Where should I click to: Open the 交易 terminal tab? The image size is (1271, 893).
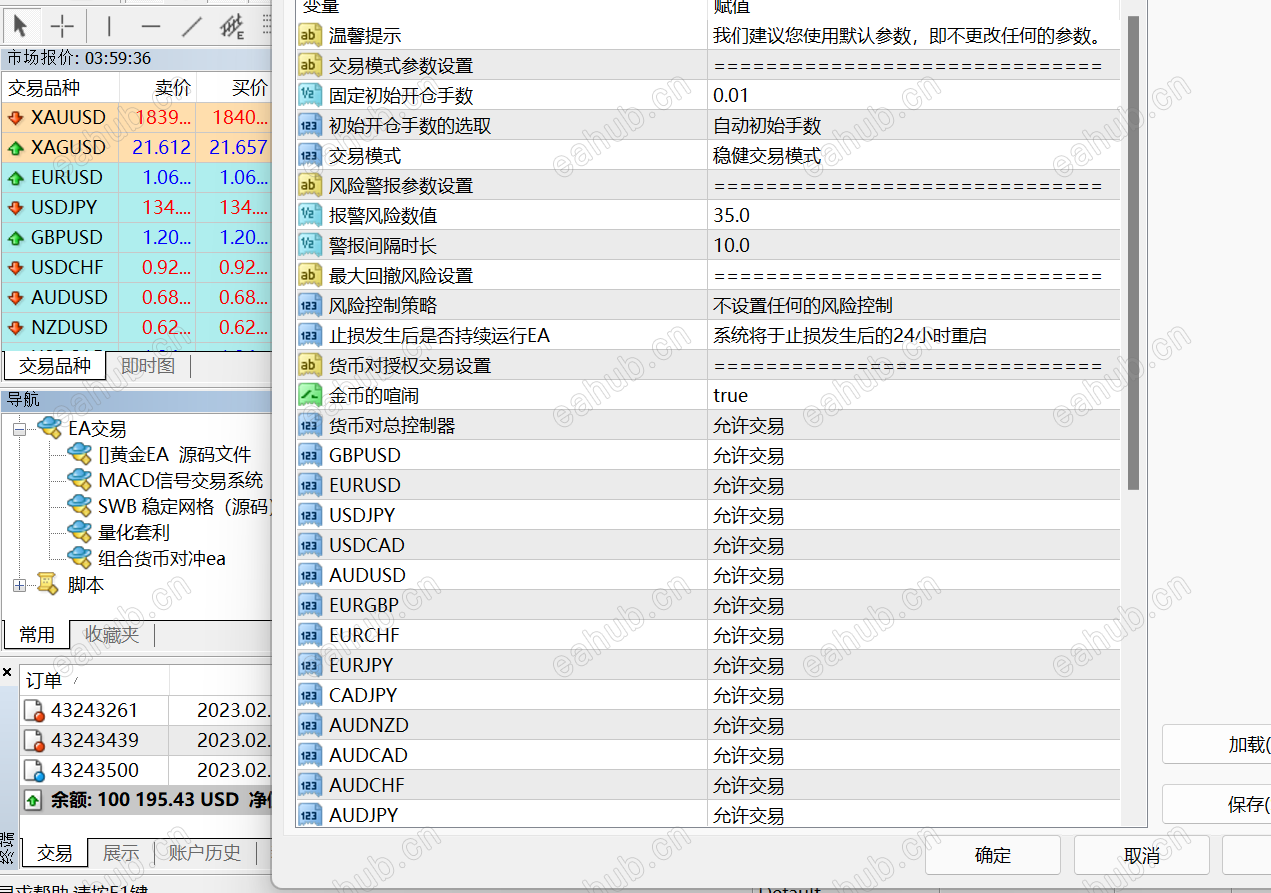point(55,853)
